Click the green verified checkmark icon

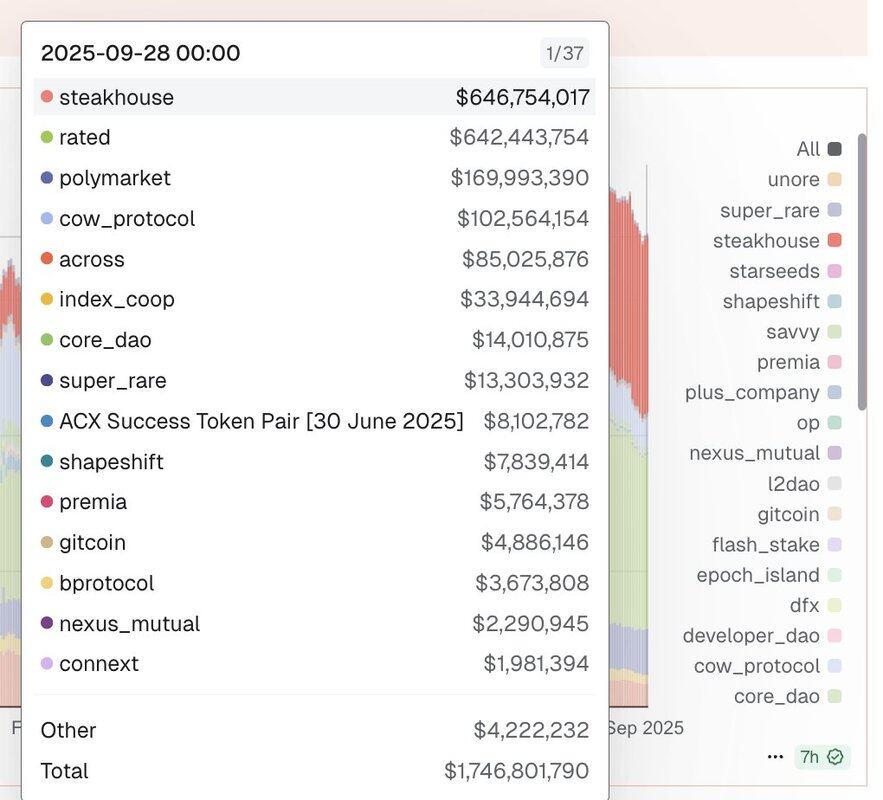point(835,757)
